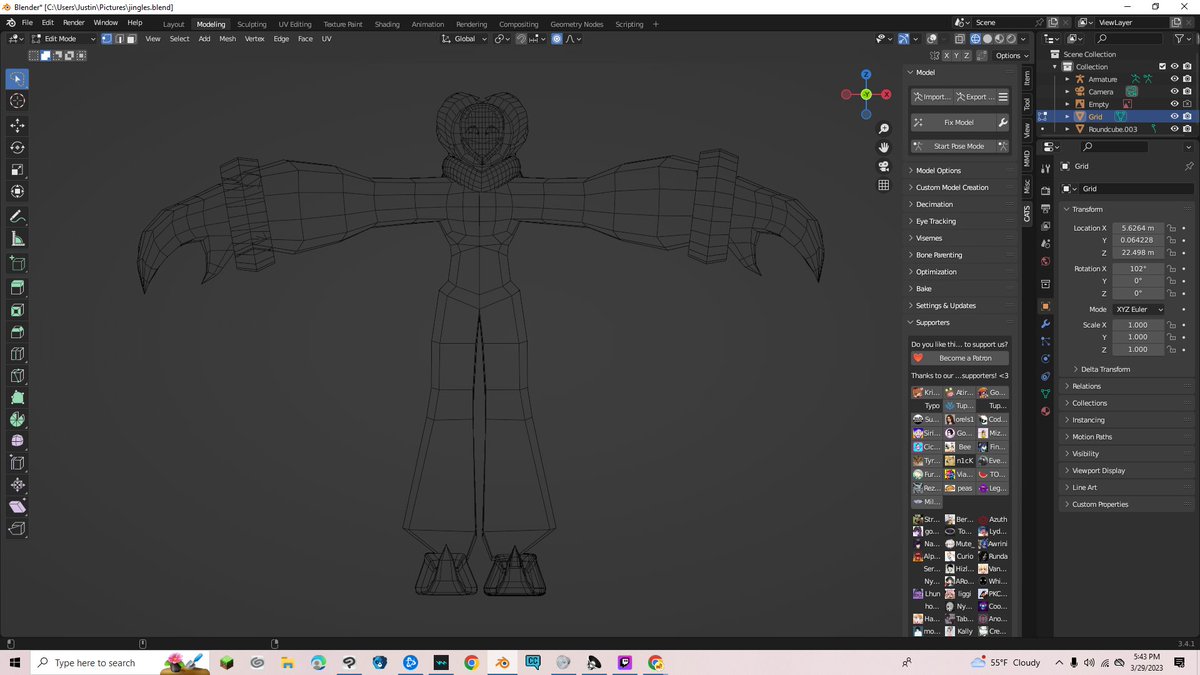This screenshot has height=675, width=1200.
Task: Hide Roundcube.003 with eye icon
Action: coord(1174,129)
